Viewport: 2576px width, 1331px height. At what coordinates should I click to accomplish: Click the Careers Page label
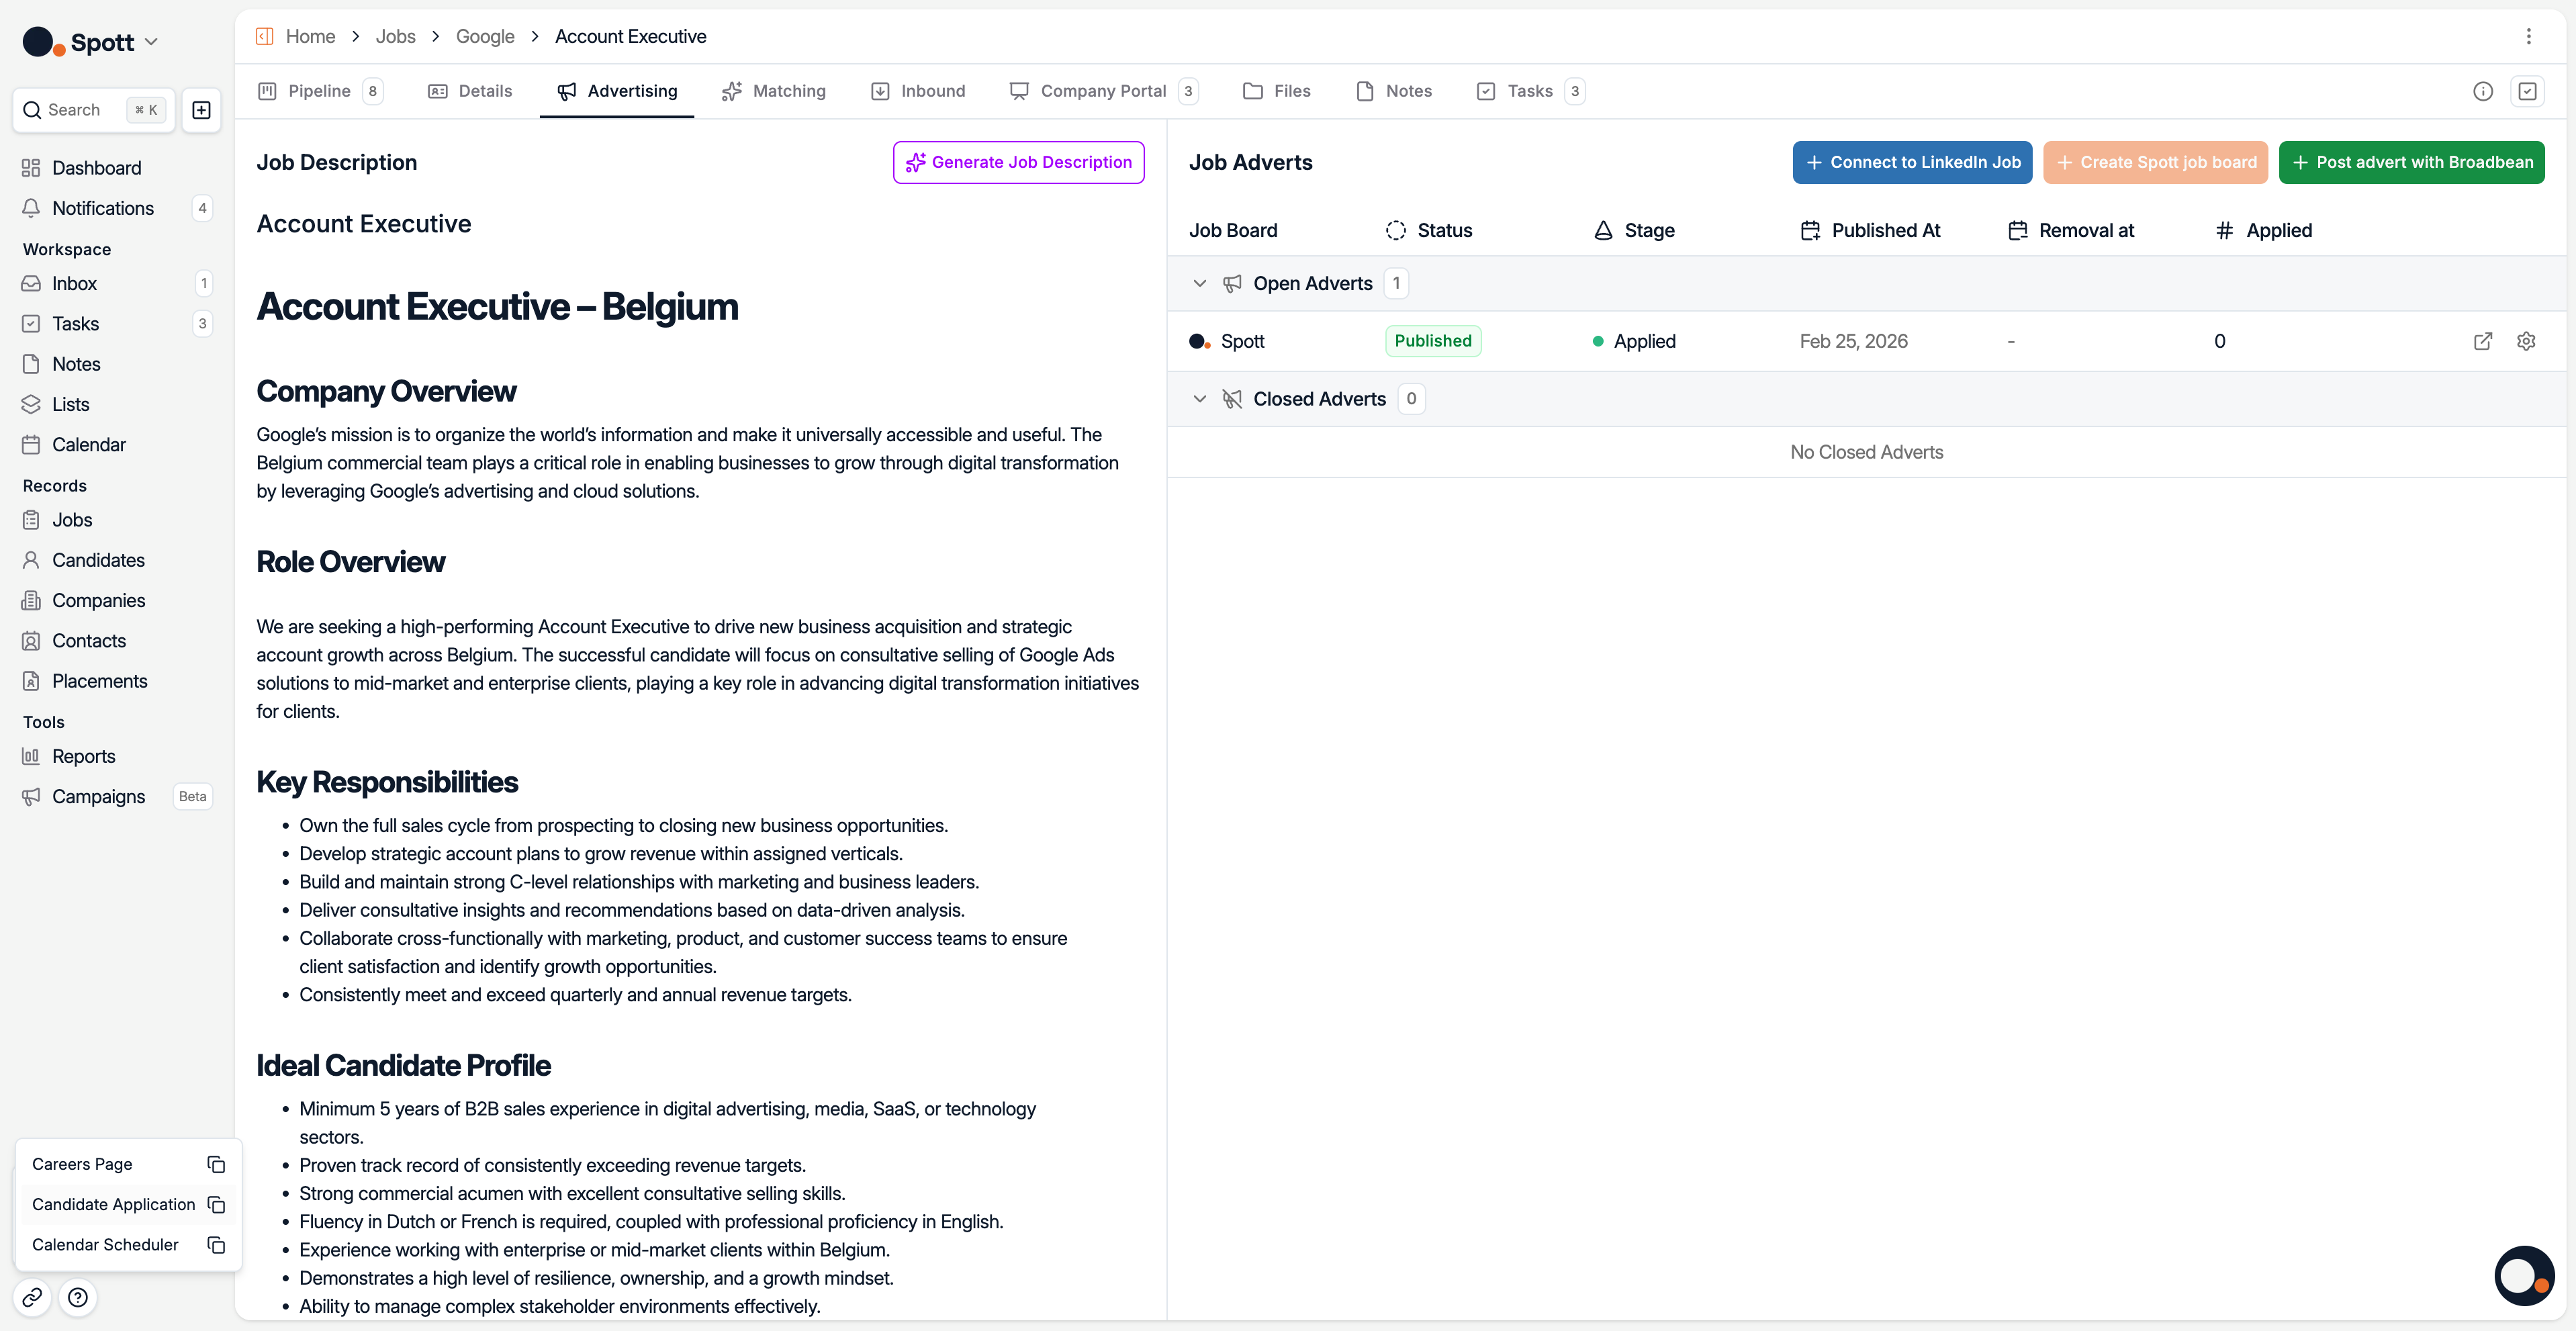pyautogui.click(x=82, y=1164)
